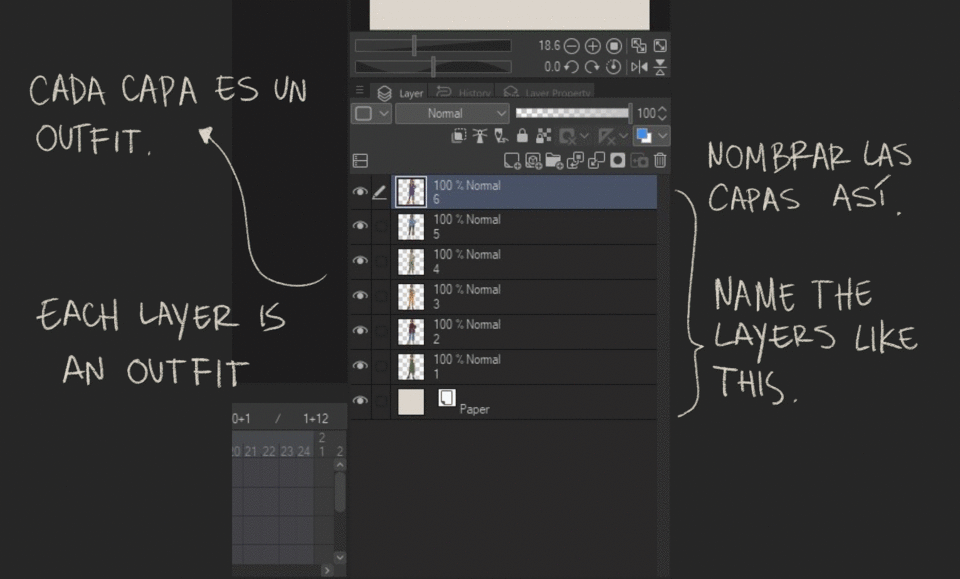Screen dimensions: 960x579
Task: Select layer 2
Action: point(524,332)
